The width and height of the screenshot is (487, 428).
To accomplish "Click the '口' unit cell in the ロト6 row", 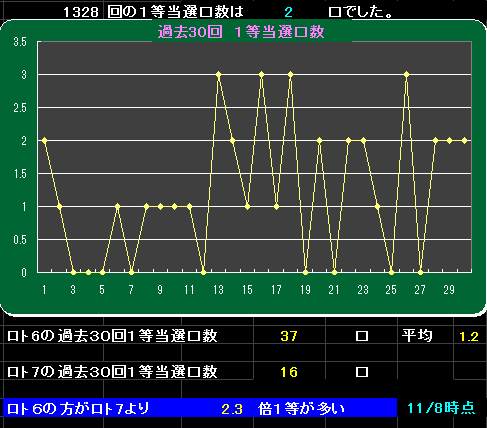I will [362, 336].
